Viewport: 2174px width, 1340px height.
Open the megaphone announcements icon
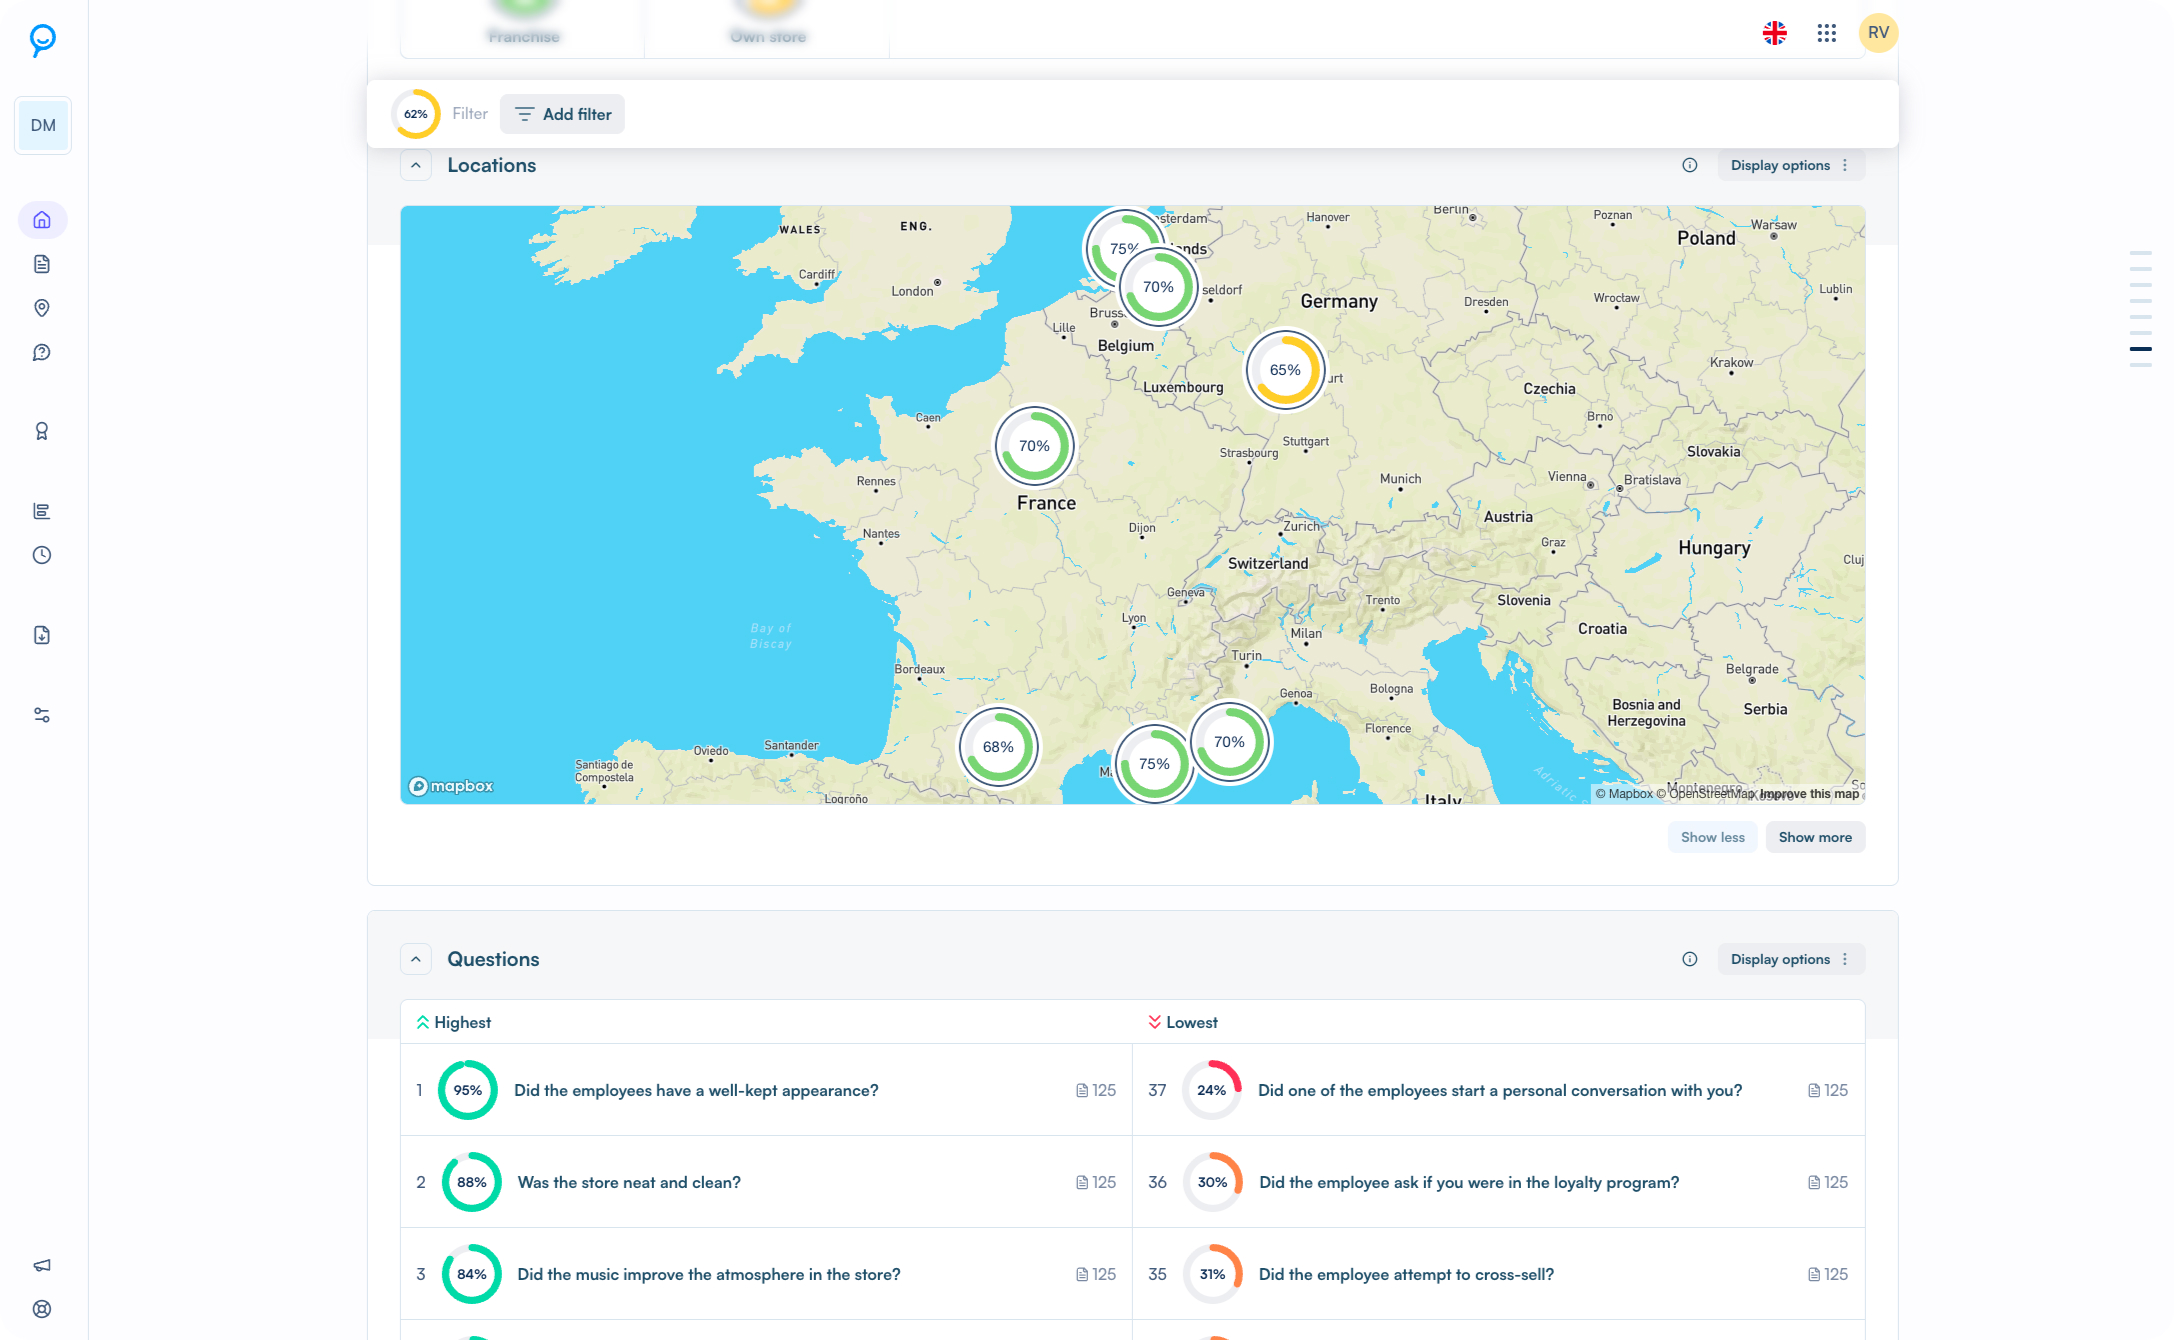point(42,1265)
